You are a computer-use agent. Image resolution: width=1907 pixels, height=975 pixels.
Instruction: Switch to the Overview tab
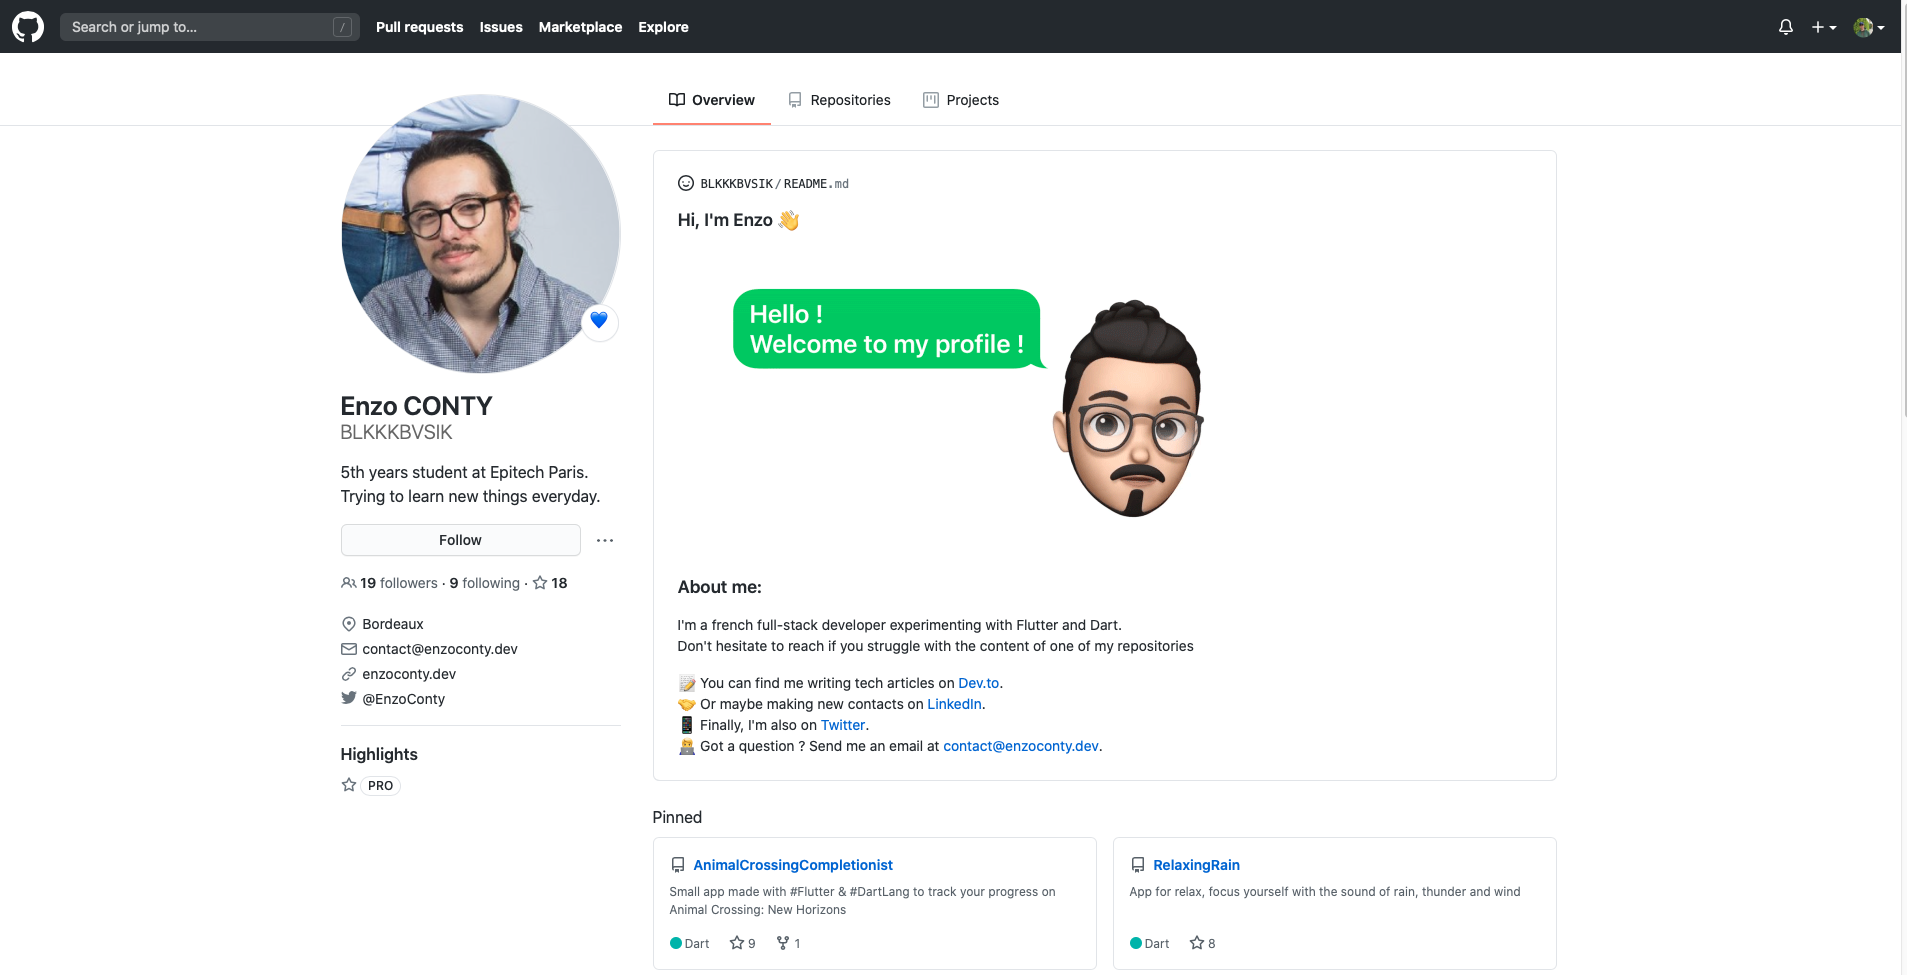coord(711,100)
